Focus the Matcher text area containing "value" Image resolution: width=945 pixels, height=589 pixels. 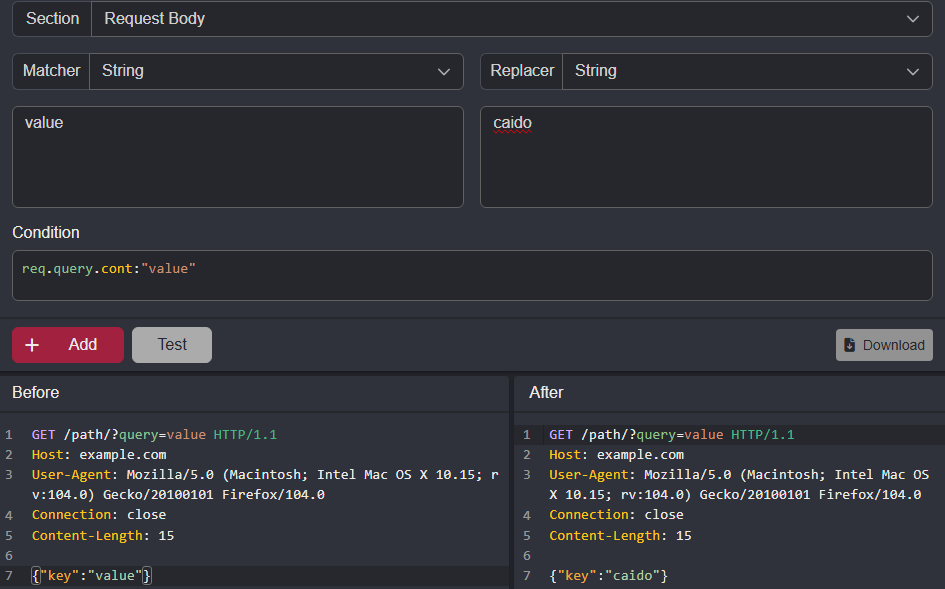(x=237, y=157)
